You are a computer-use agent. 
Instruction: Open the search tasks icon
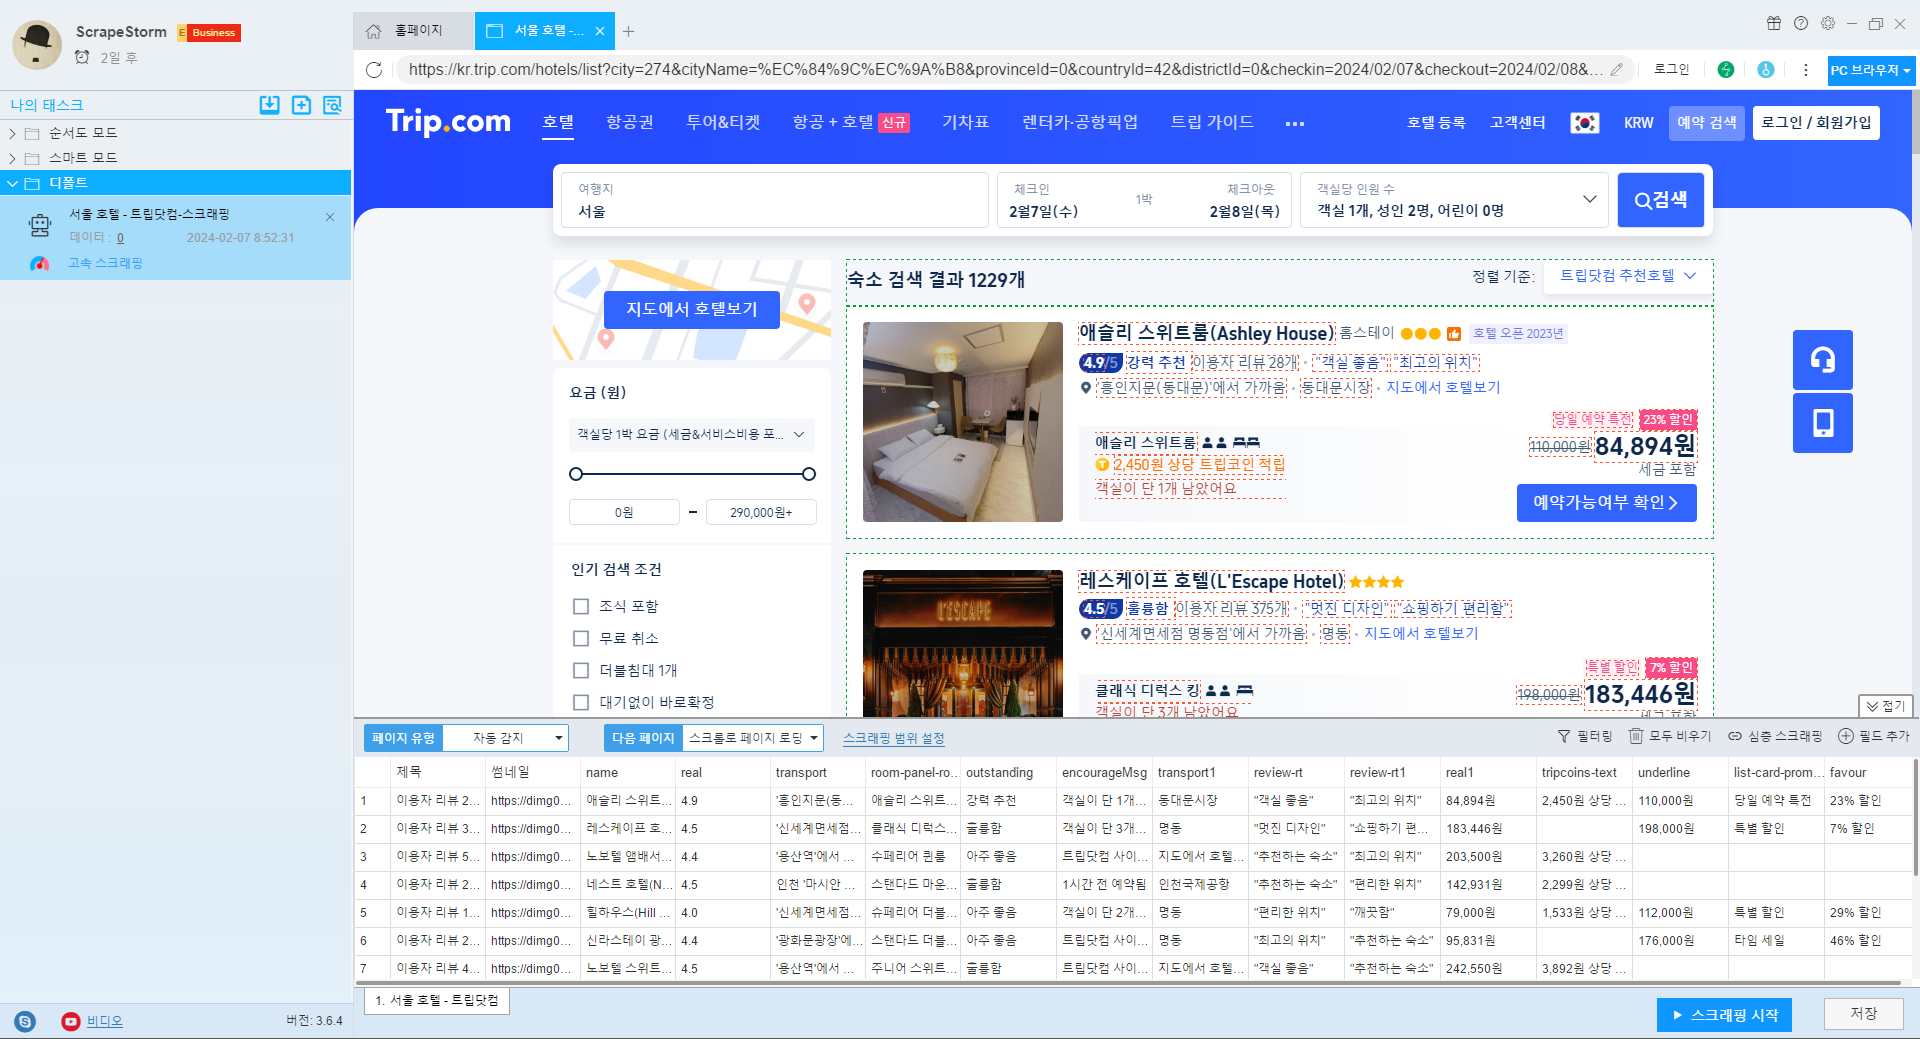[x=333, y=105]
